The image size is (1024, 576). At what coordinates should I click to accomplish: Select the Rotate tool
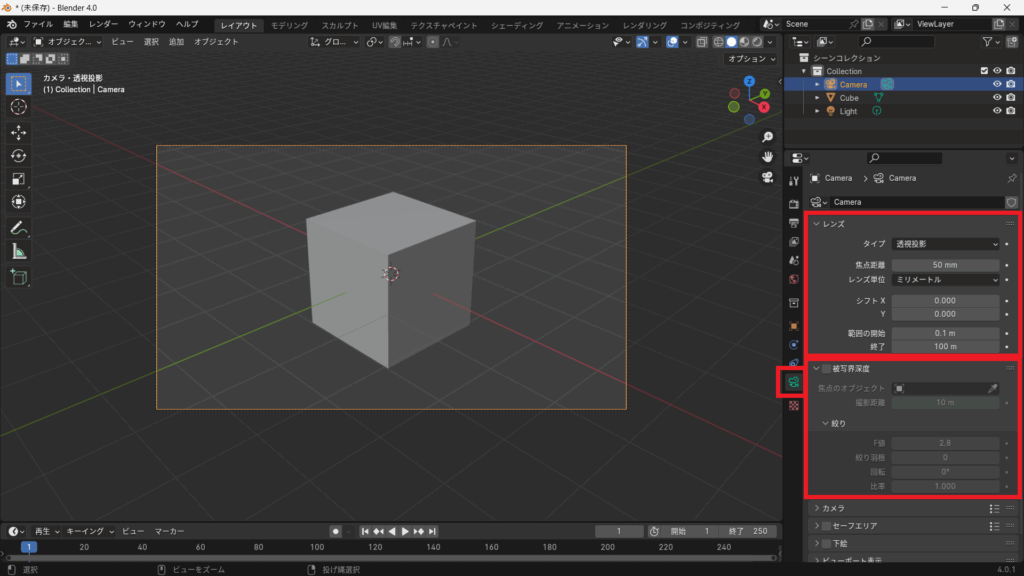[x=18, y=155]
